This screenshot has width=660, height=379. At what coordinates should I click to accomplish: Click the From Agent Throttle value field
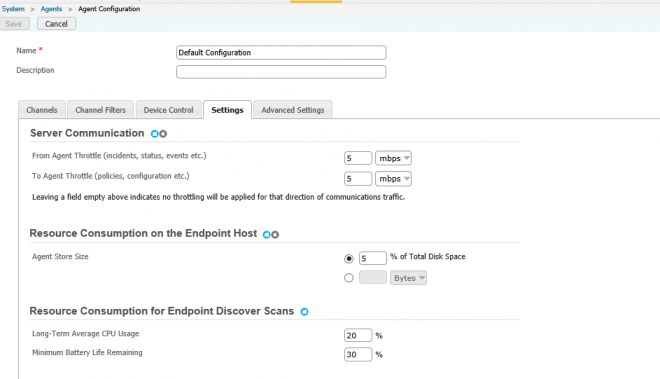(358, 158)
